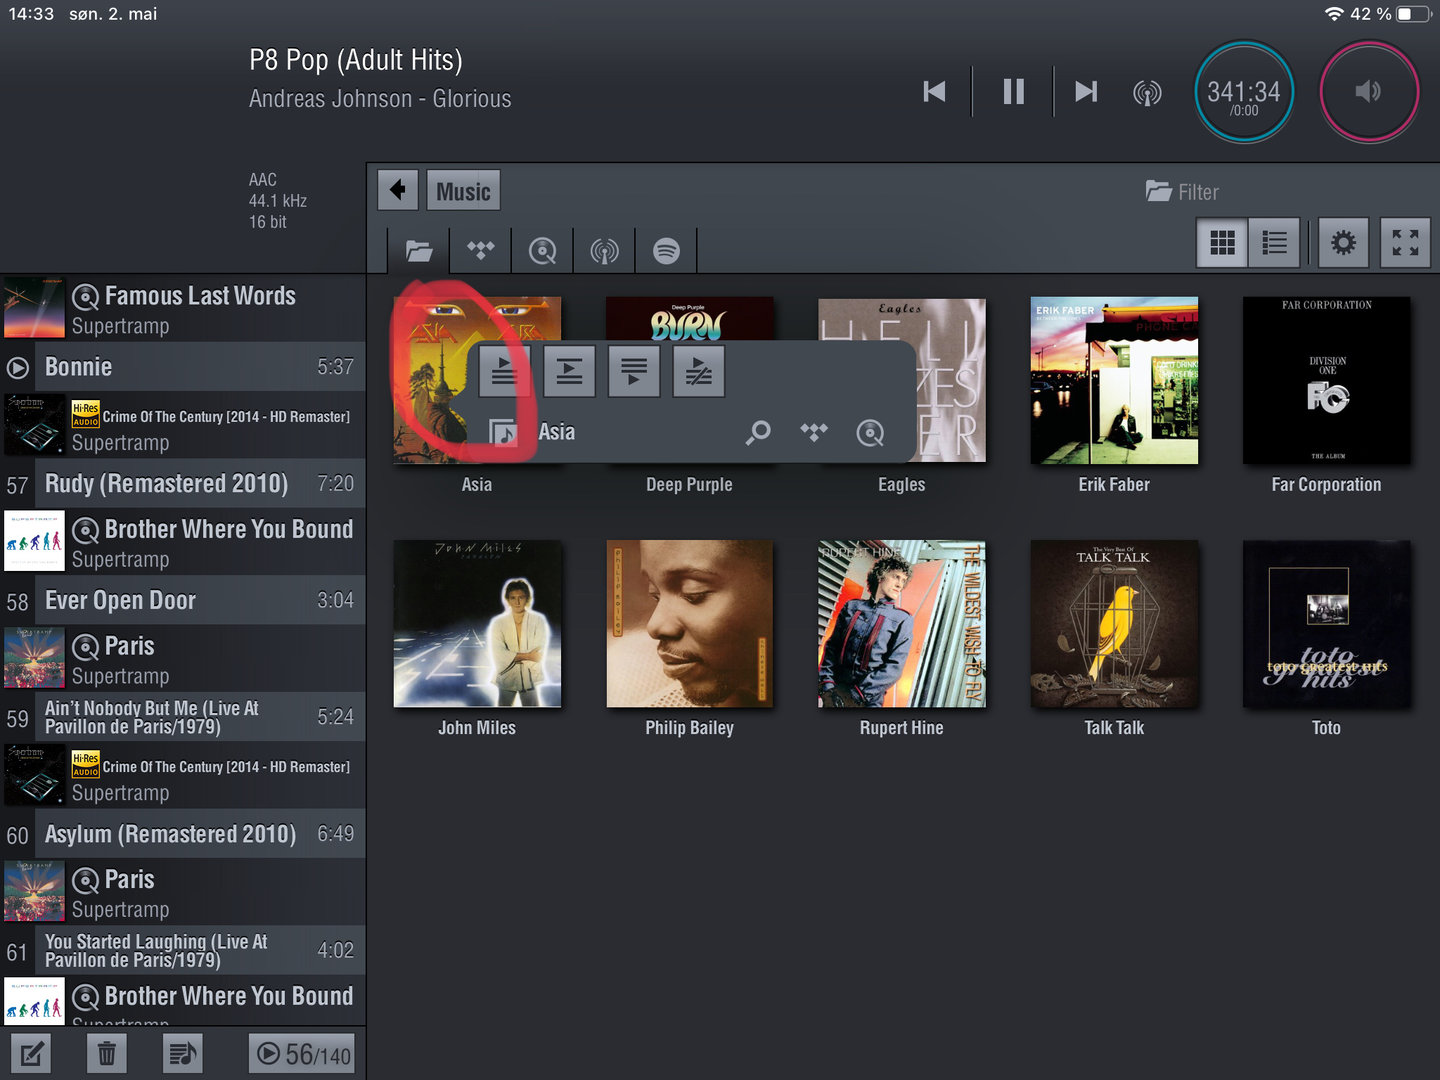Switch to the internet radio tab

(x=605, y=250)
